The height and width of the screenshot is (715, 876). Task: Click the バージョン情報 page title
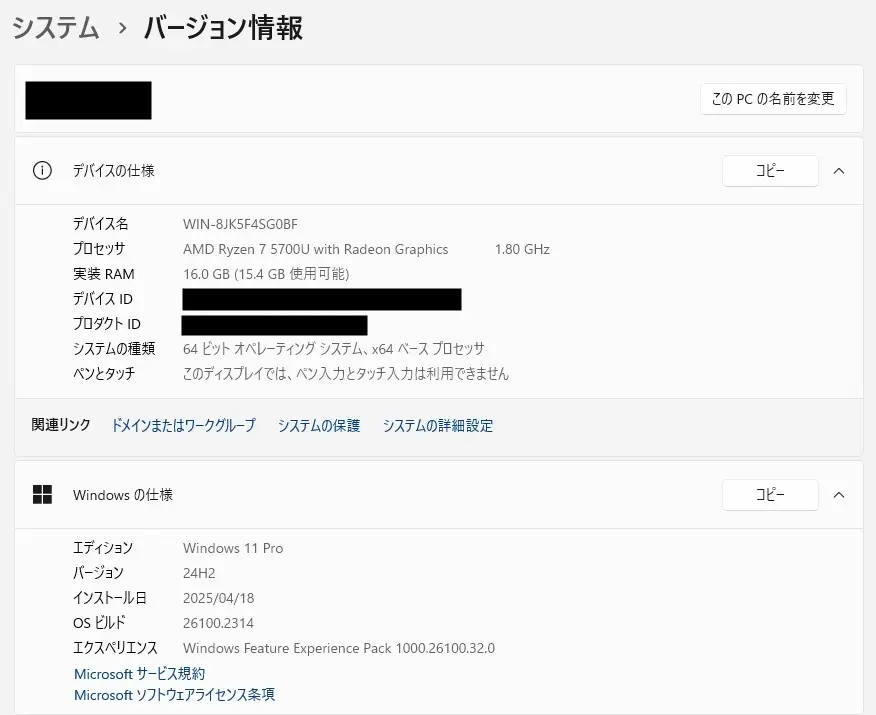coord(223,28)
